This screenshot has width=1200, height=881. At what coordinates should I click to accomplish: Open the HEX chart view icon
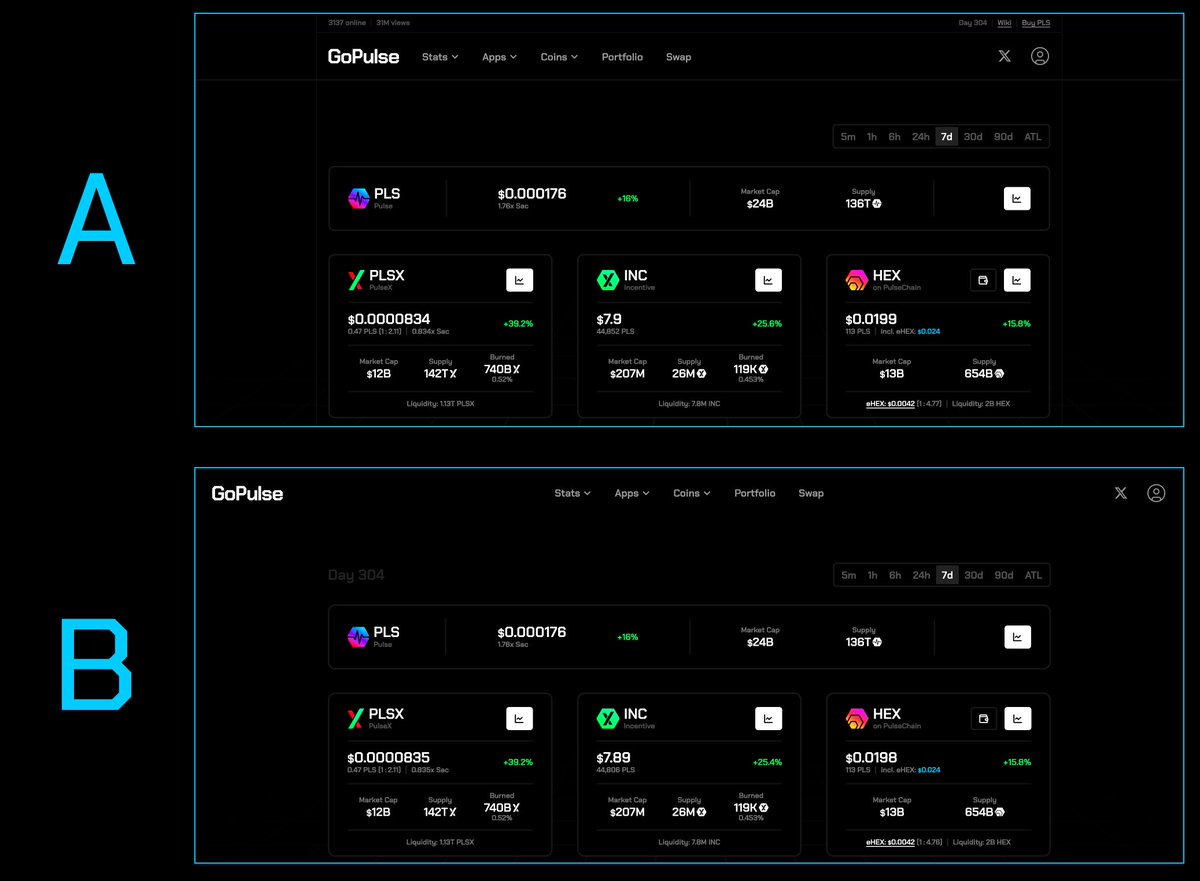[1017, 280]
